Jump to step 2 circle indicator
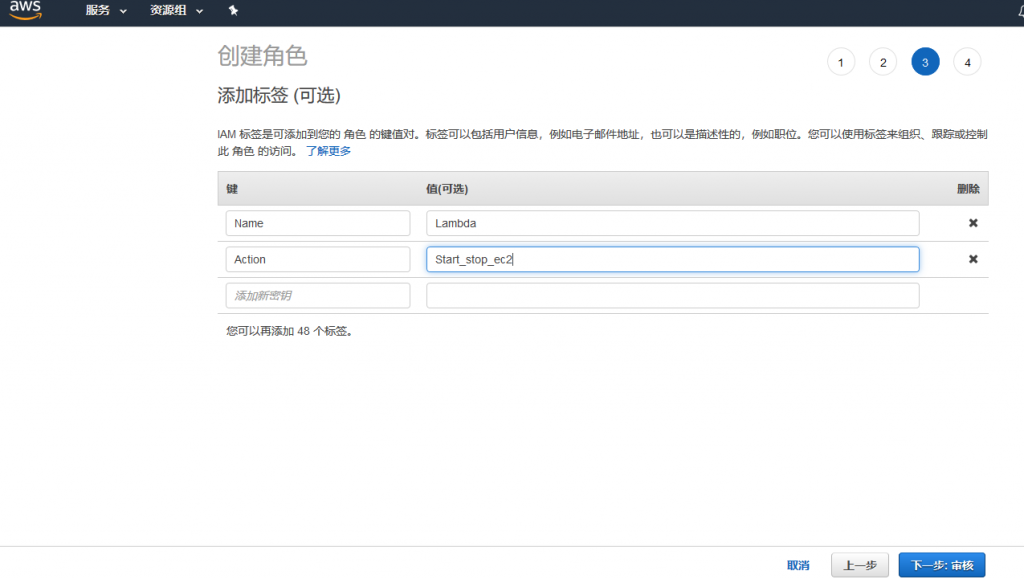This screenshot has width=1024, height=579. (x=883, y=63)
